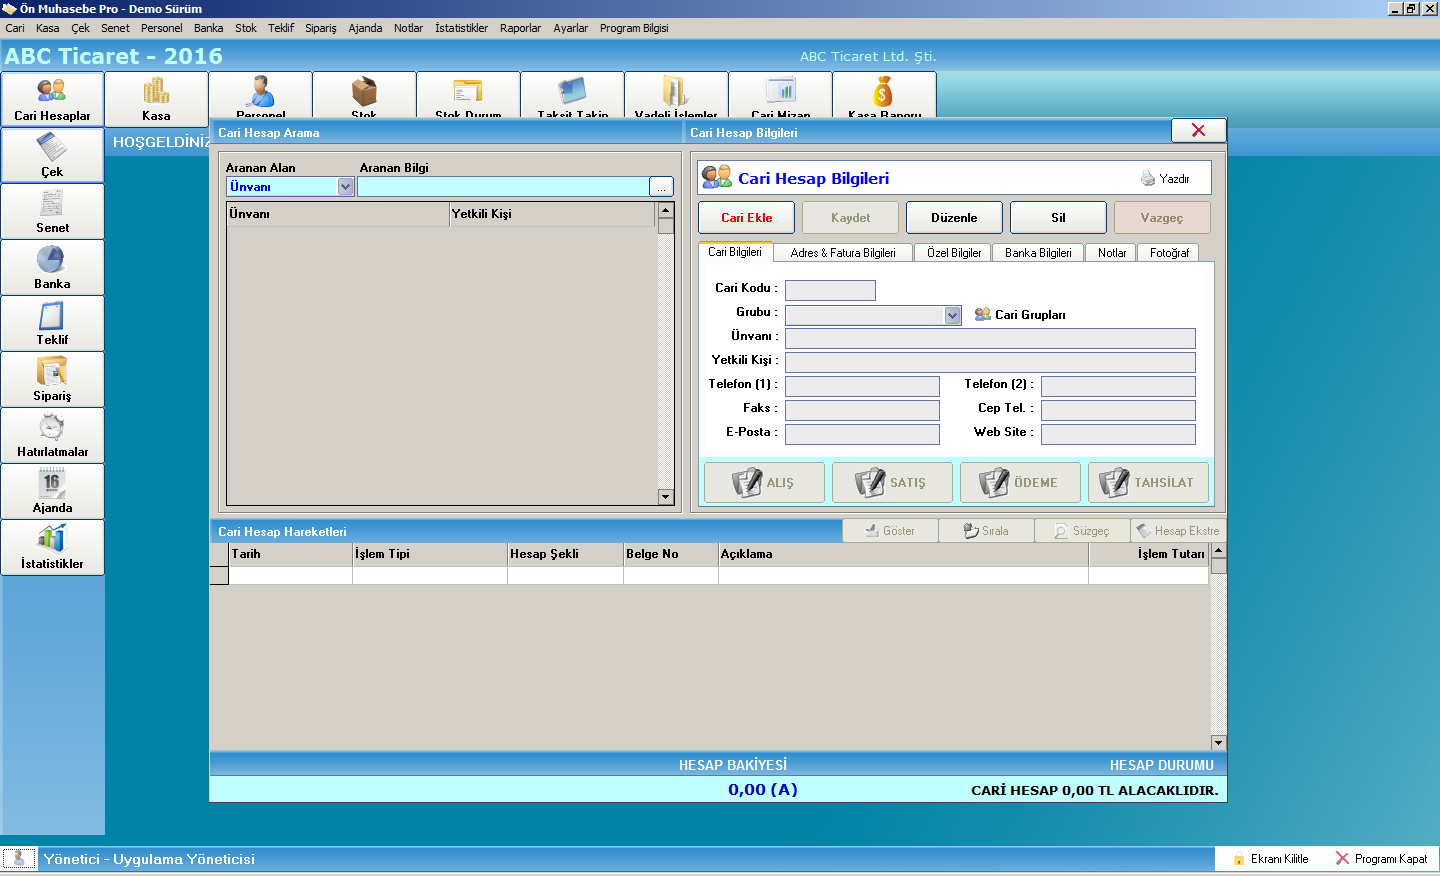
Task: Open the Program Bilgisi menu
Action: [634, 28]
